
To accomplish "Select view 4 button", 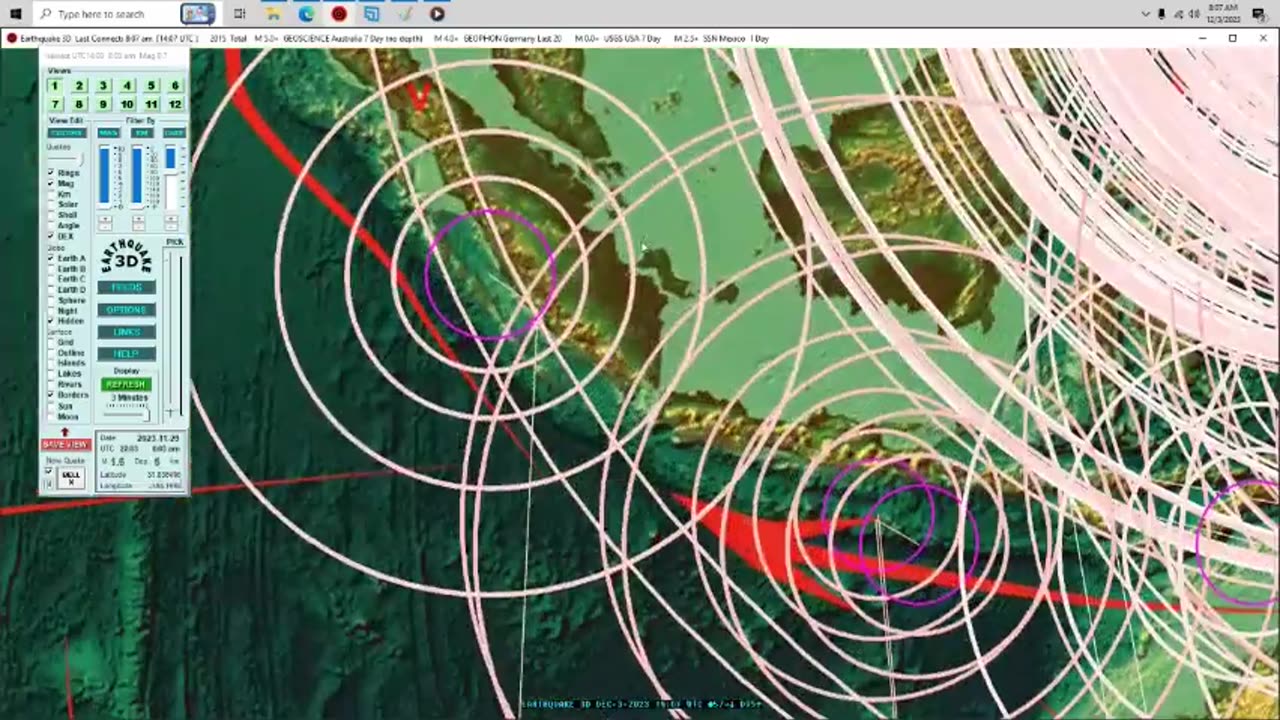I will [x=127, y=85].
